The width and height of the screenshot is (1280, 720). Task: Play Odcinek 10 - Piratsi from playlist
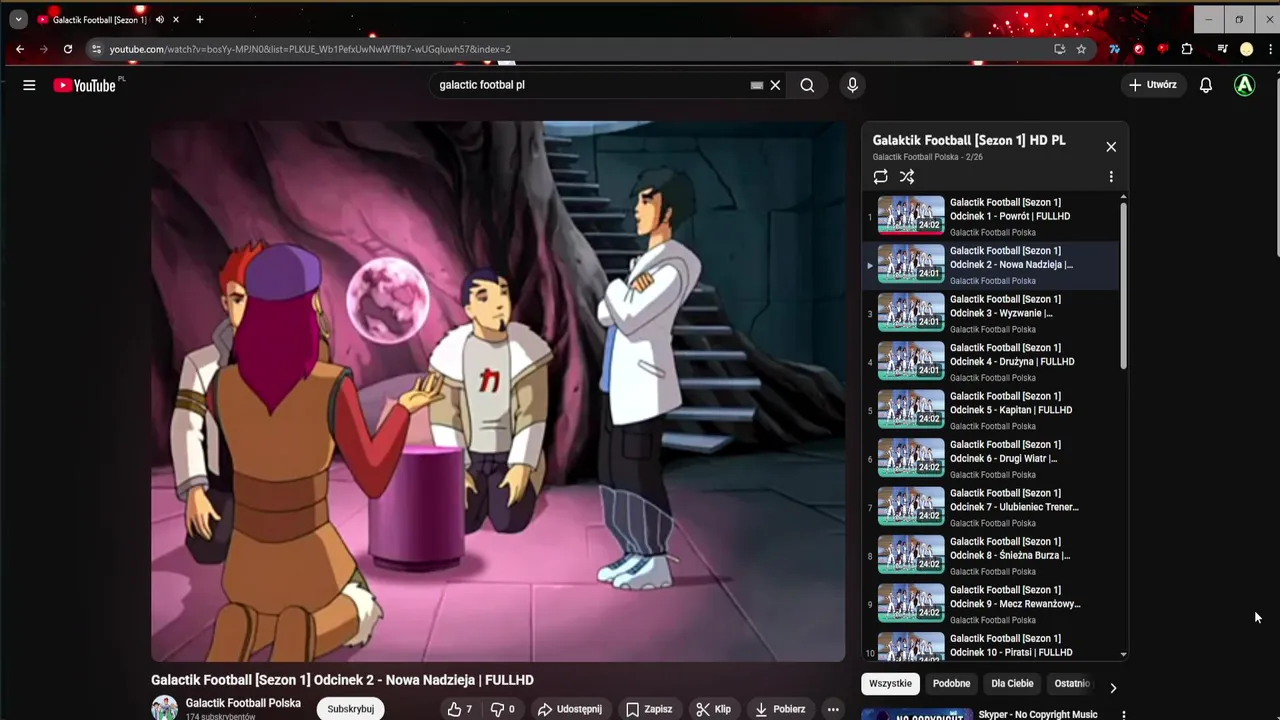click(990, 645)
